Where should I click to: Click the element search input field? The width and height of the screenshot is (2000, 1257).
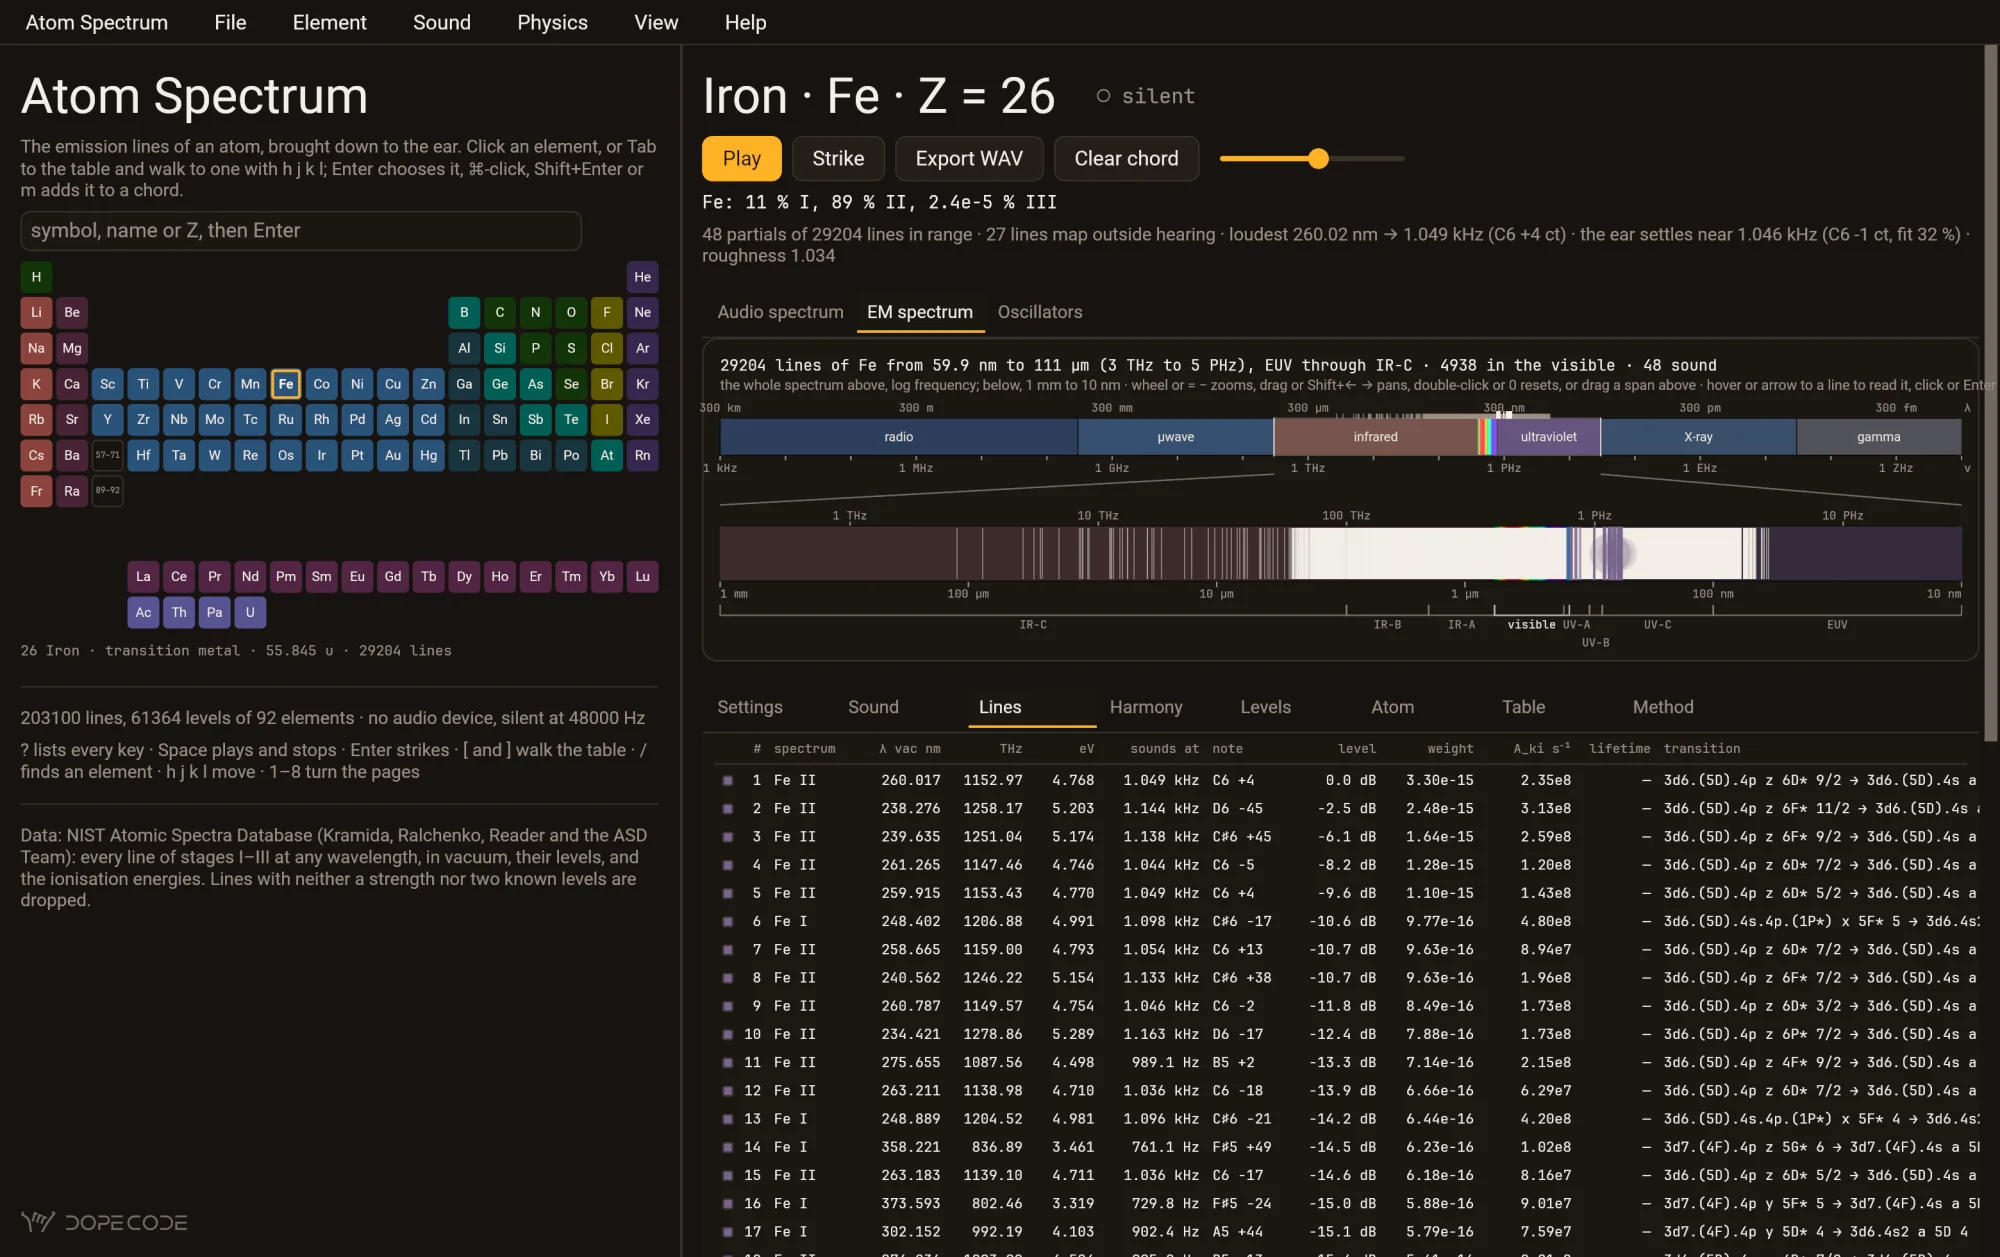[301, 230]
